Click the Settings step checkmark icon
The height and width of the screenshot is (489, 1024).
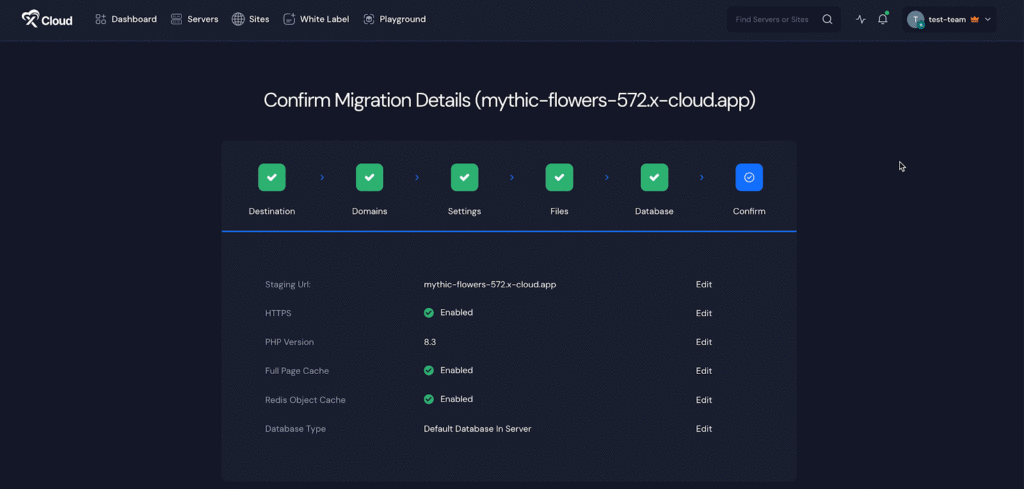click(464, 177)
